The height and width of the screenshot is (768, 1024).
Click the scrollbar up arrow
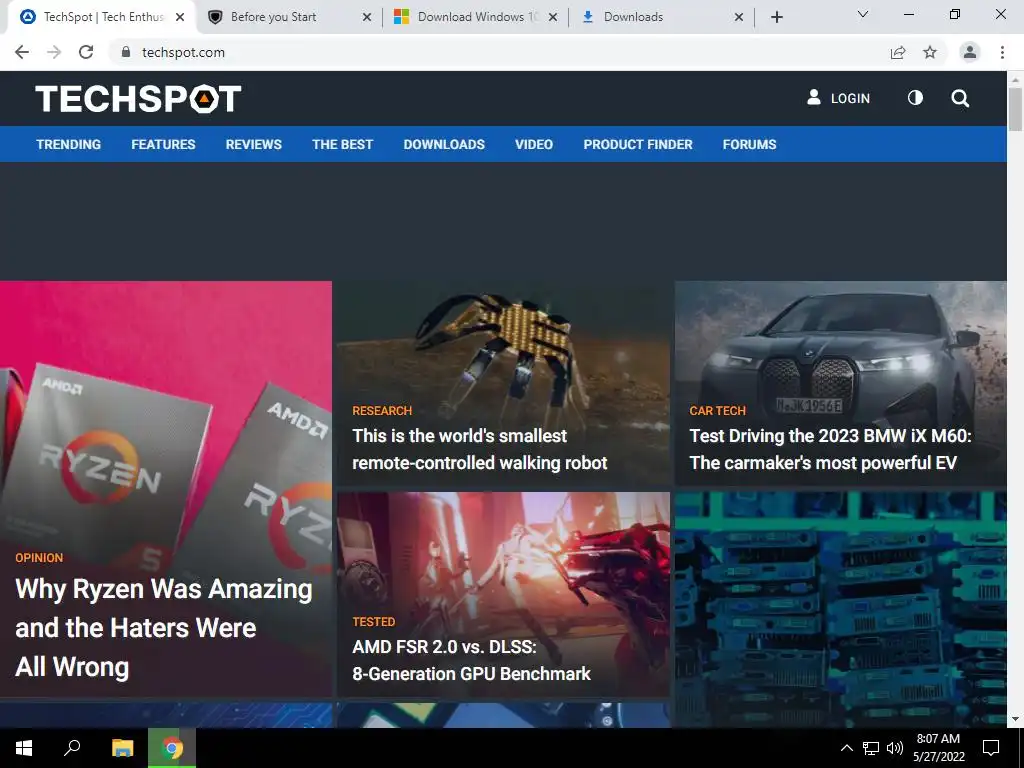1016,79
